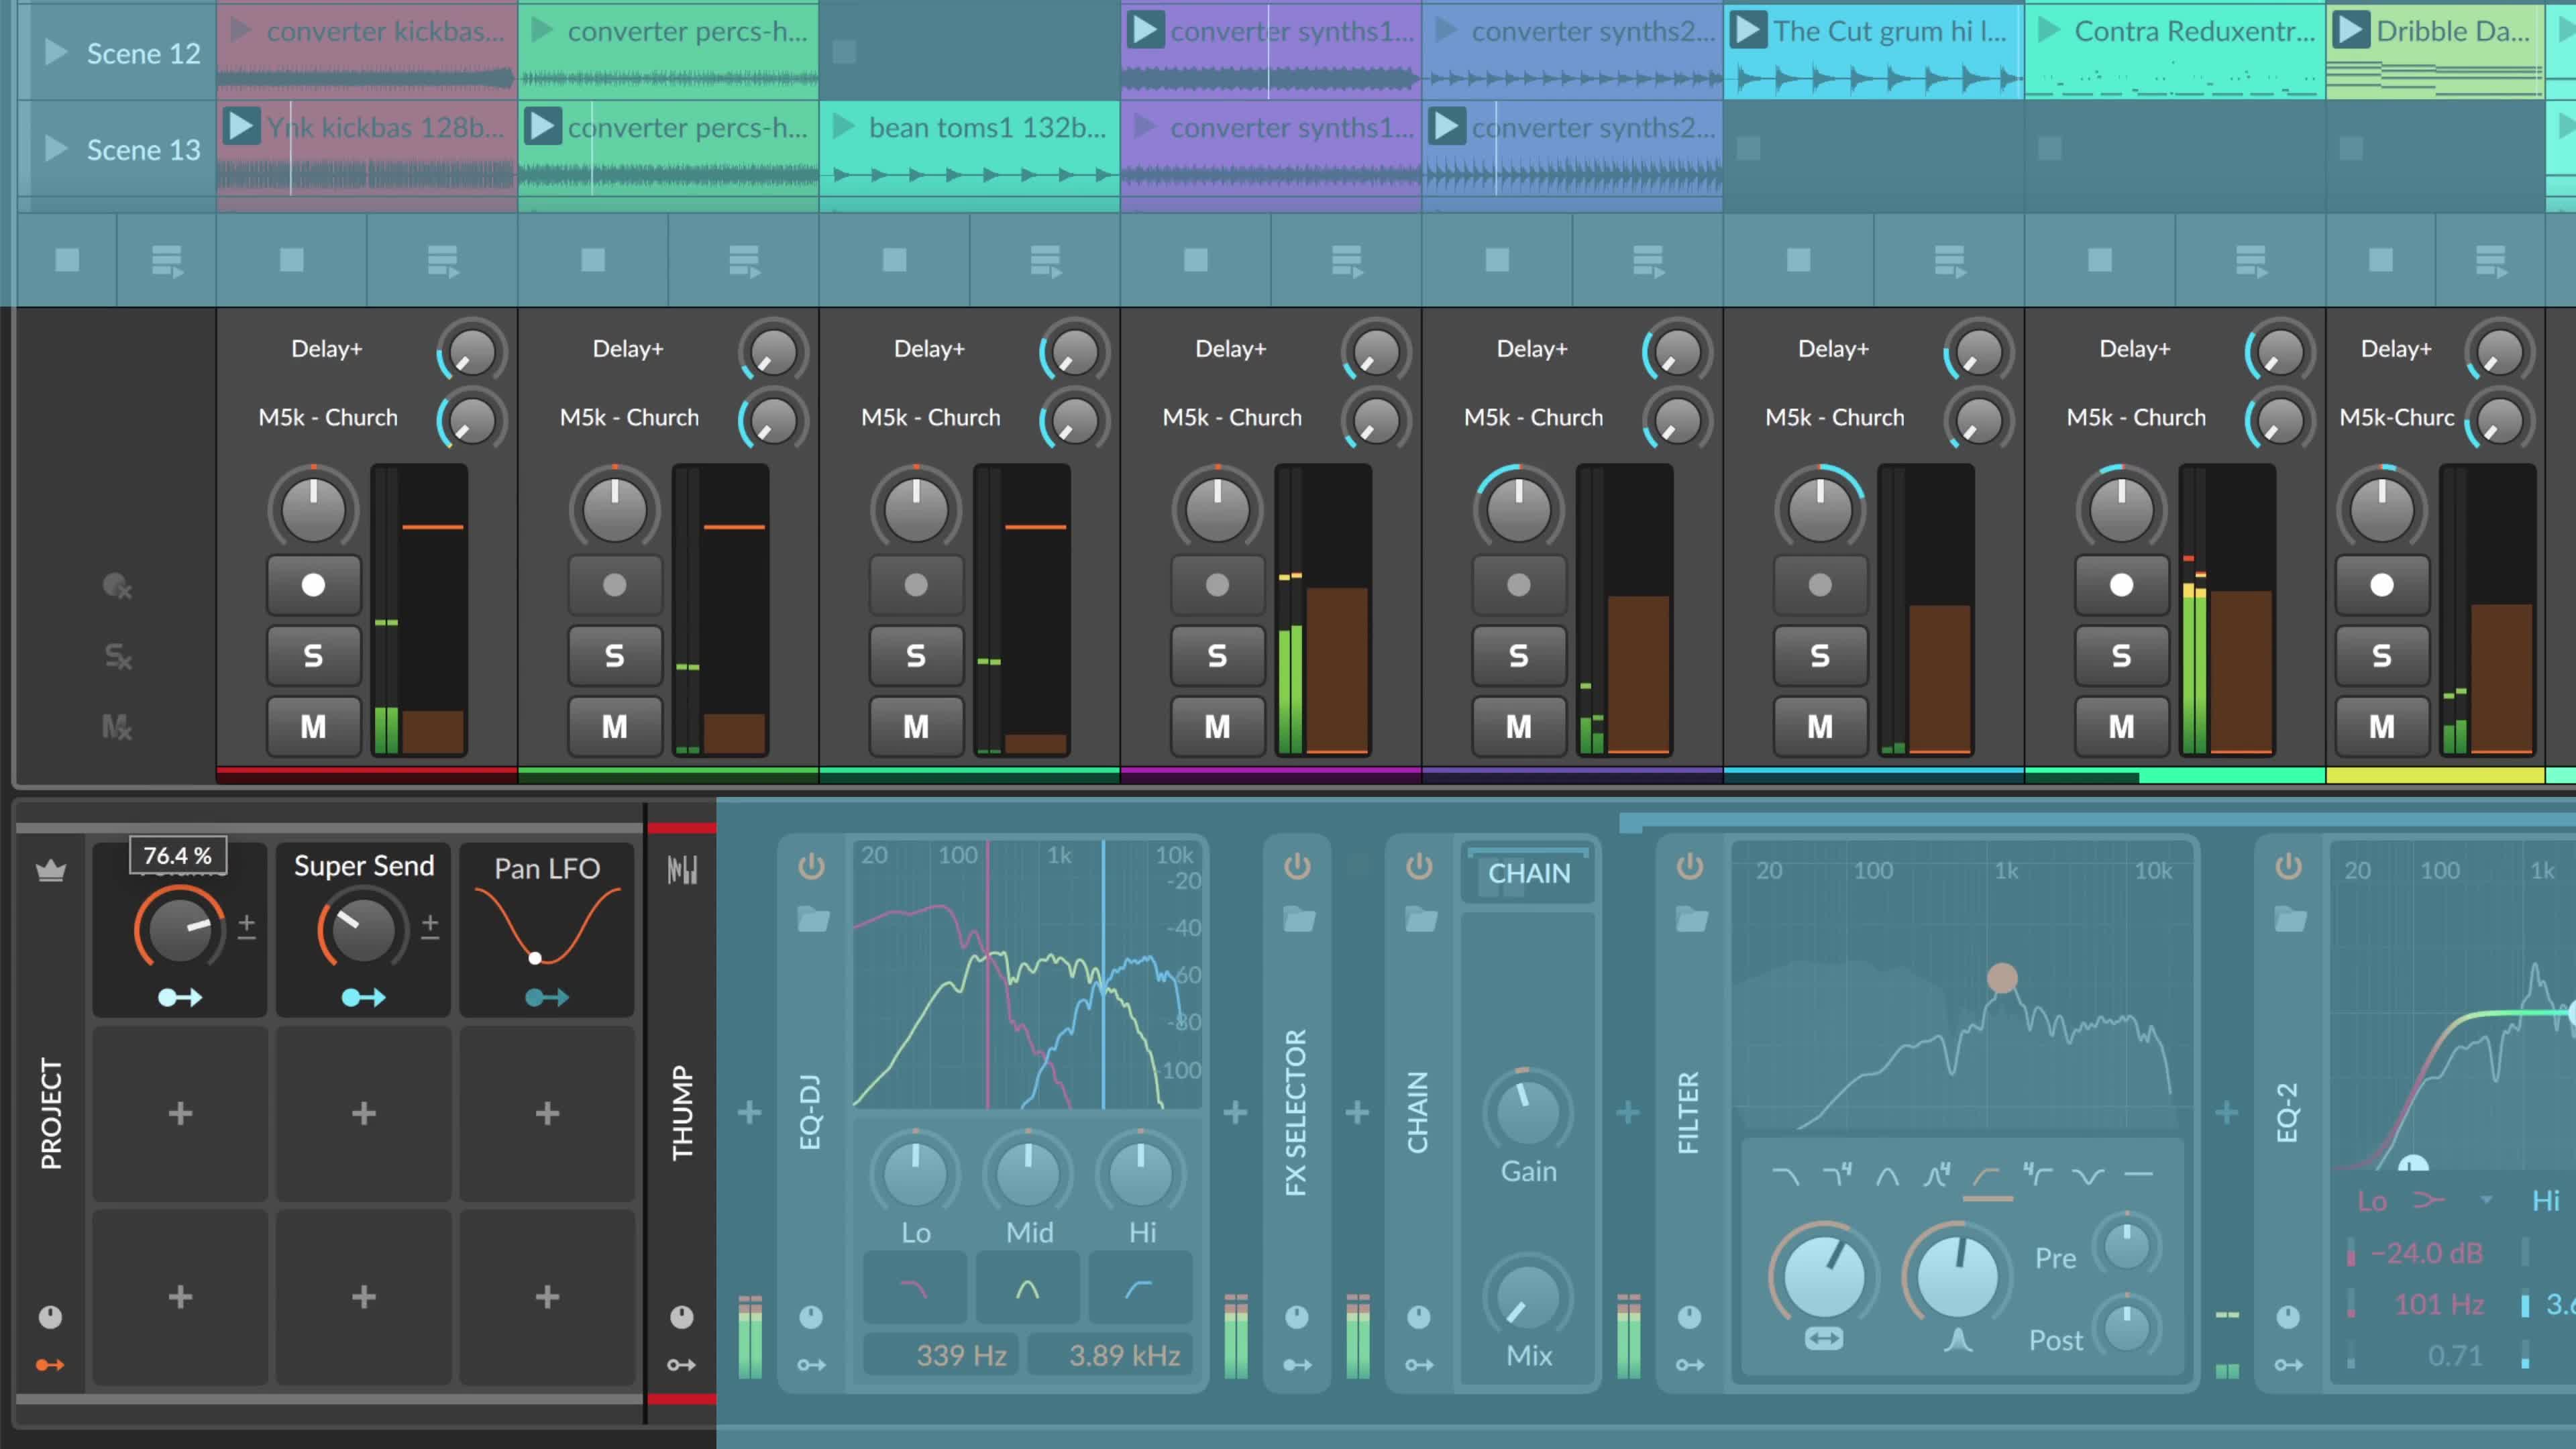The width and height of the screenshot is (2576, 1449).
Task: Toggle the EQ-2 device power button
Action: (2288, 866)
